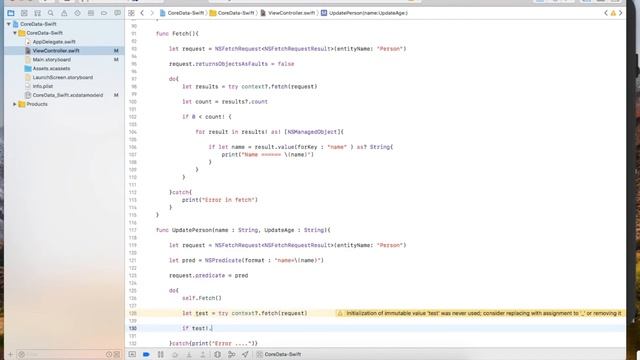
Task: Click ViewController.swift in jump bar
Action: pos(288,13)
